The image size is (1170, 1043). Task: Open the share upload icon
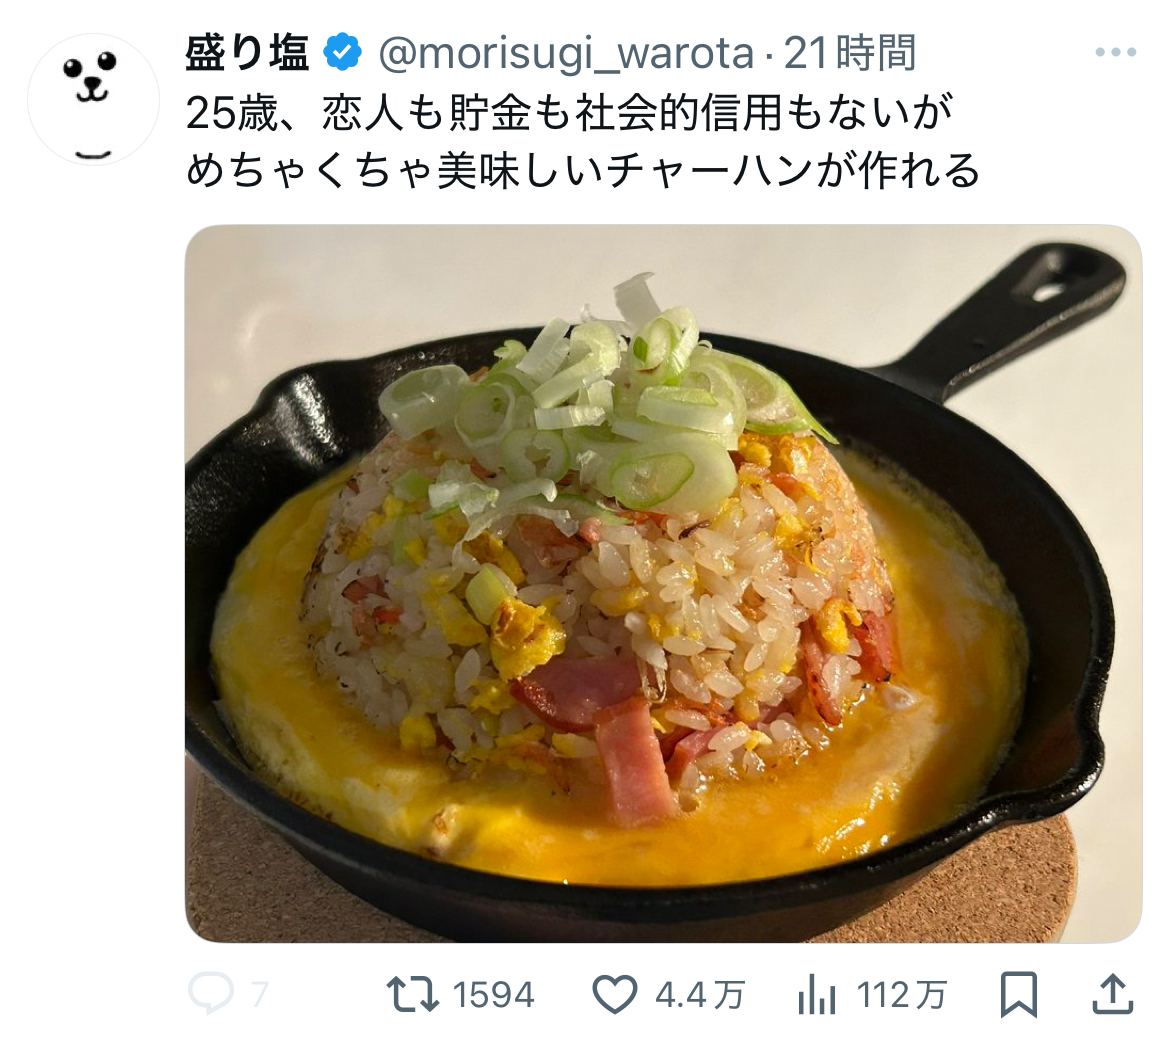click(1113, 994)
